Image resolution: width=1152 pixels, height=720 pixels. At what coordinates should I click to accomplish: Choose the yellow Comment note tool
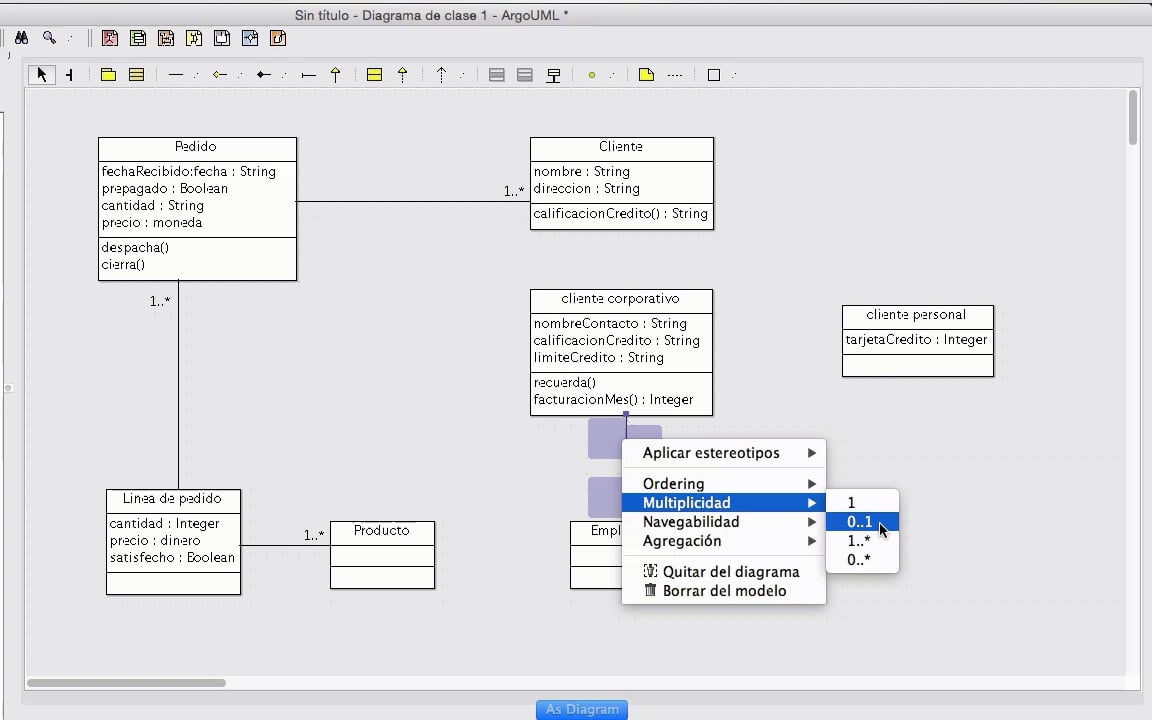pos(646,75)
